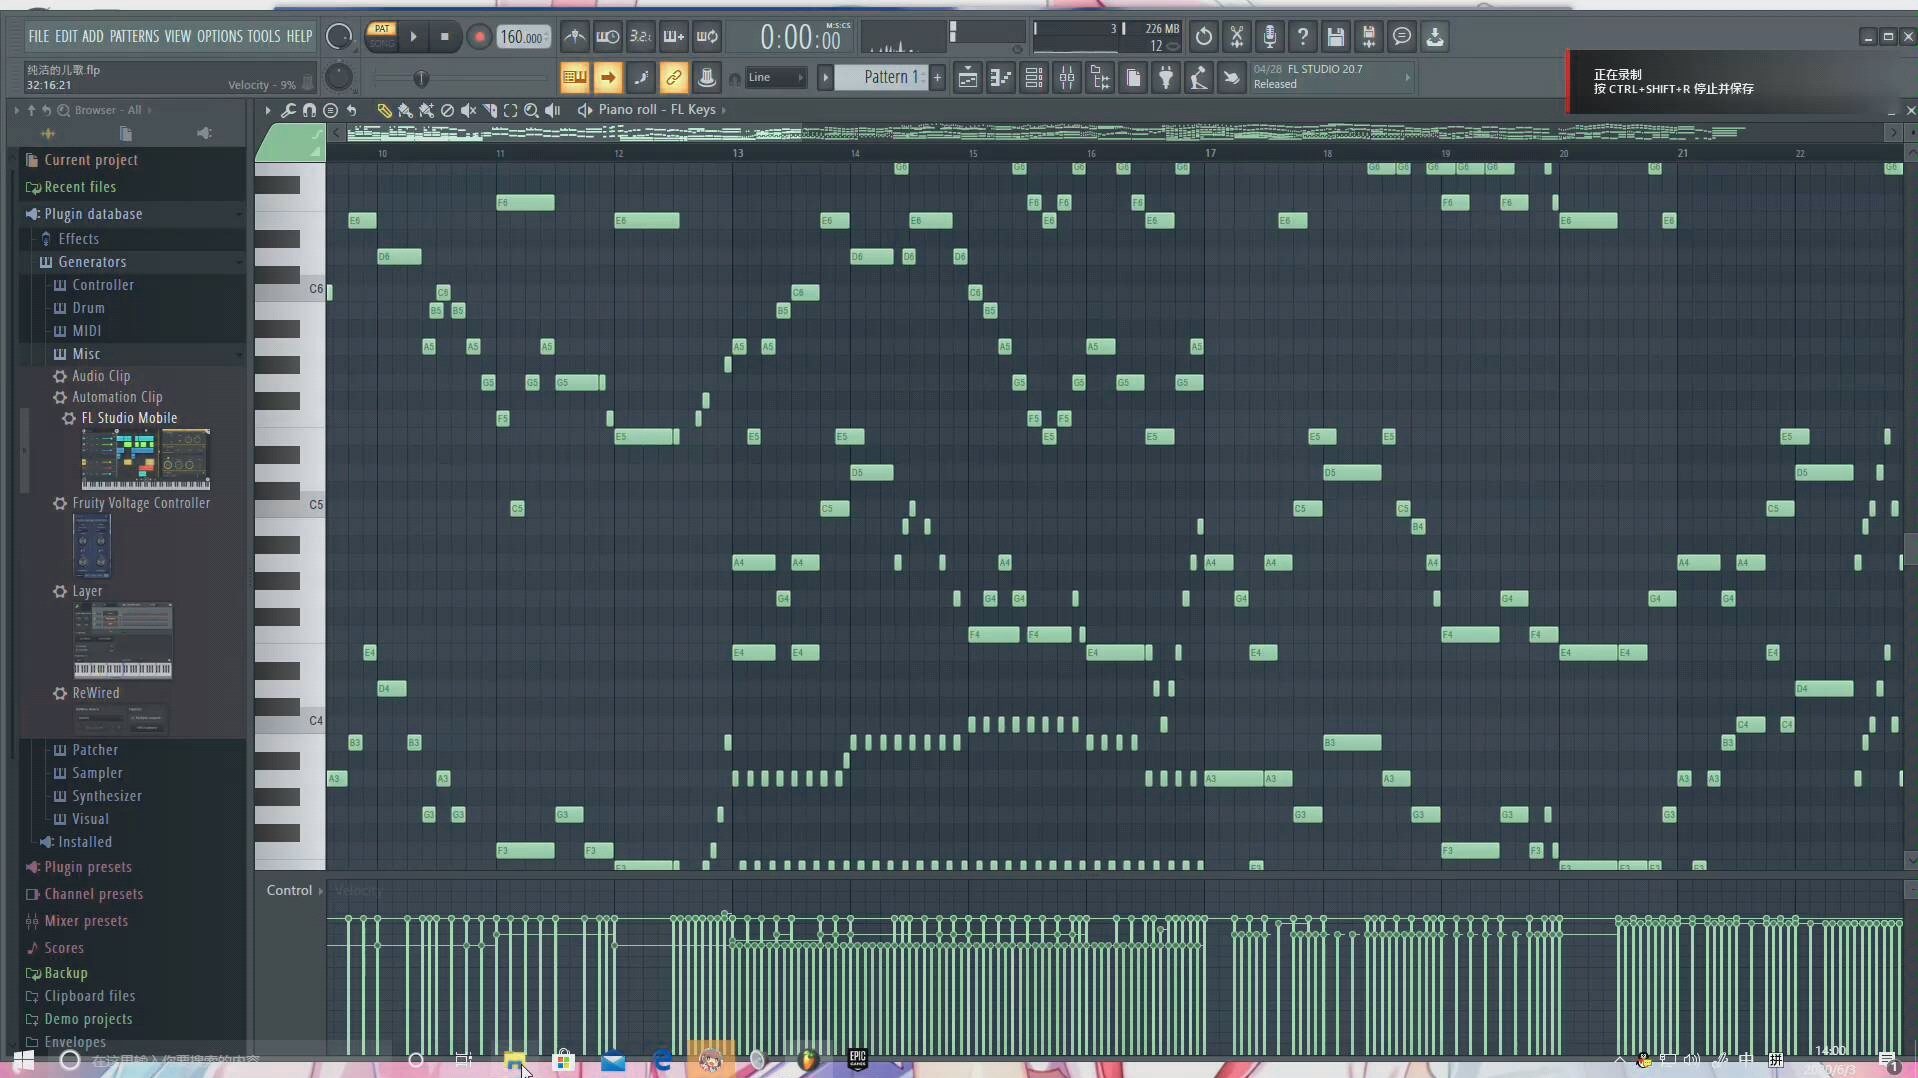The height and width of the screenshot is (1078, 1918).
Task: Open the OPTIONS menu
Action: click(219, 36)
